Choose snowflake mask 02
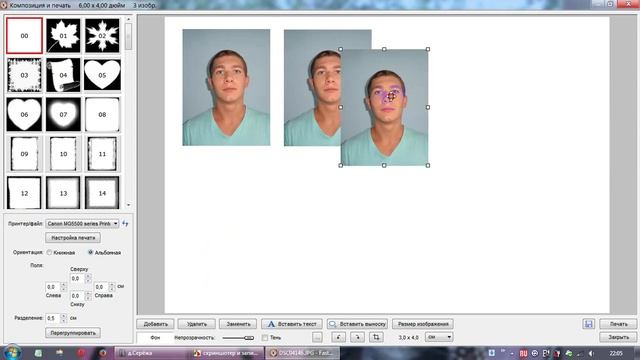The height and width of the screenshot is (360, 640). 102,36
